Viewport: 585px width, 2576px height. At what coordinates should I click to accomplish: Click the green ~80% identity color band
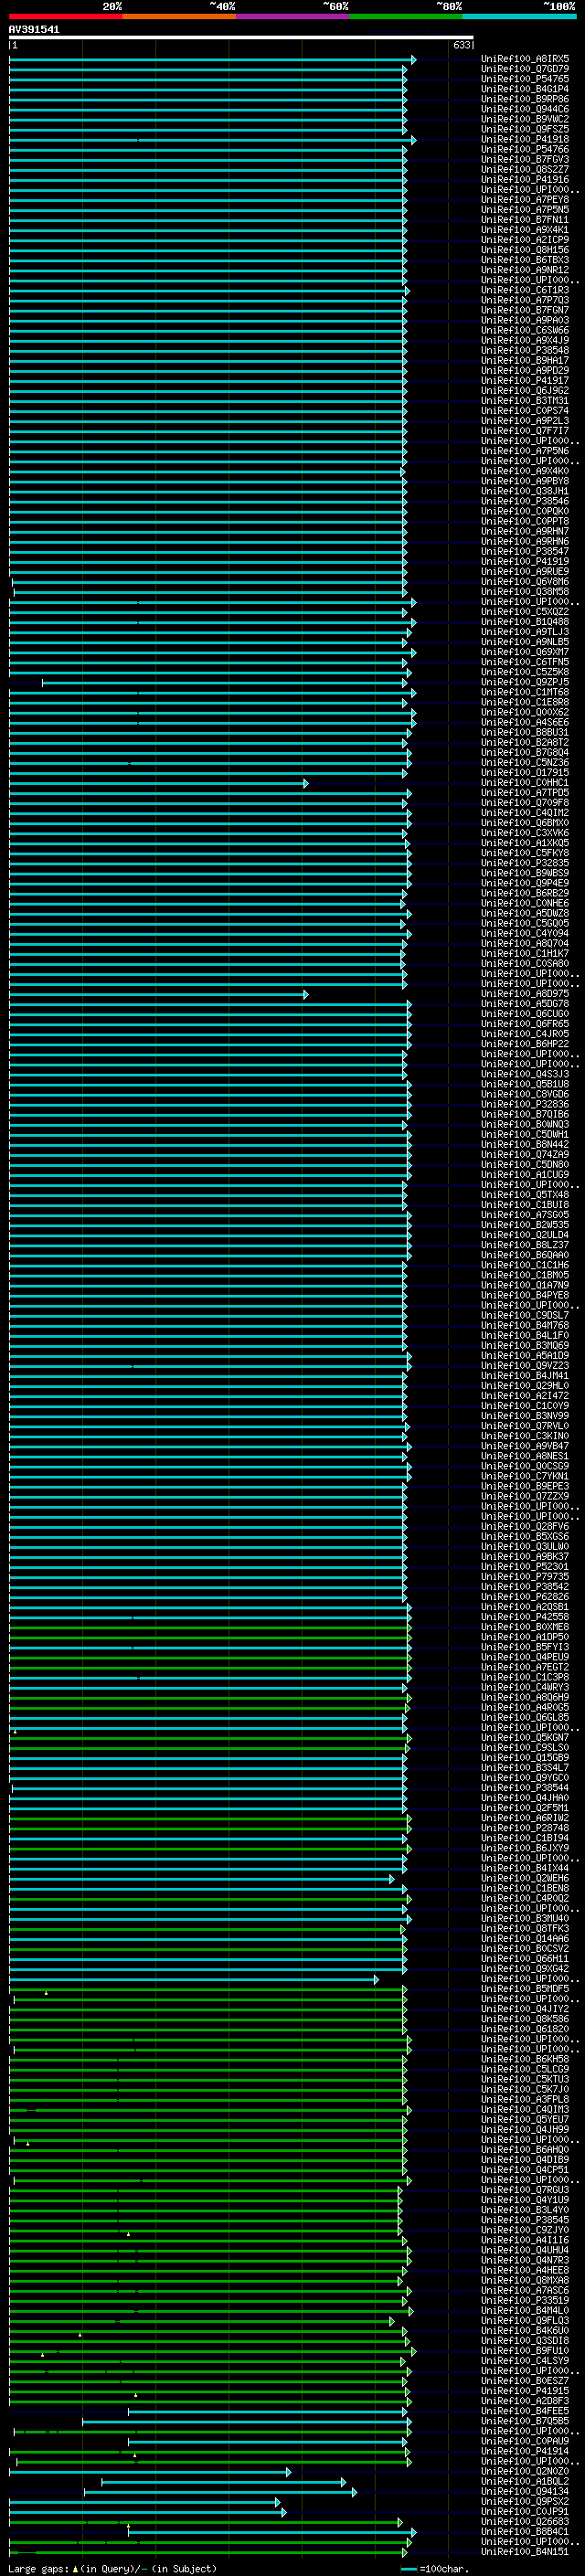click(406, 16)
